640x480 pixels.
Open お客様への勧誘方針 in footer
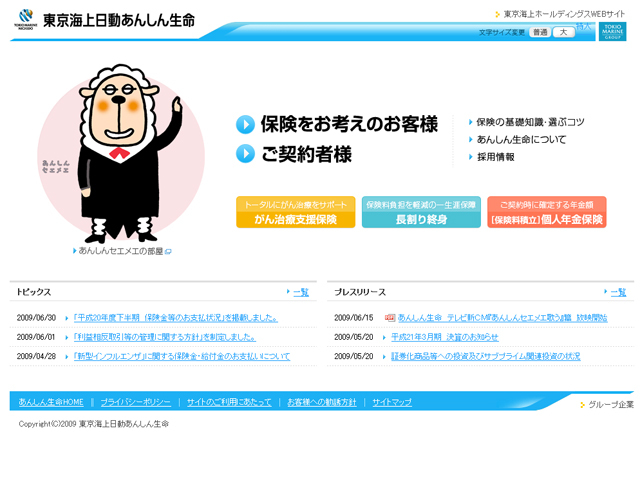[322, 402]
